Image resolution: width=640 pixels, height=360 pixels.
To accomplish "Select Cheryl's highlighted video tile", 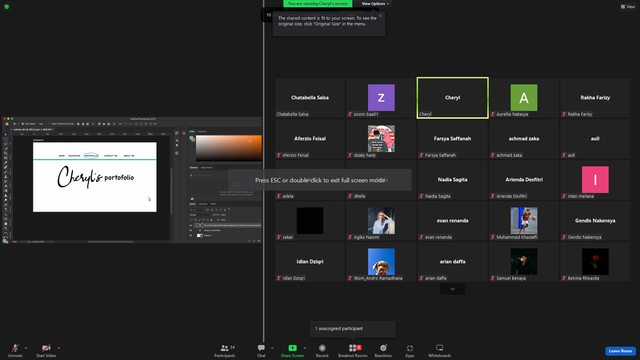I will pos(452,98).
